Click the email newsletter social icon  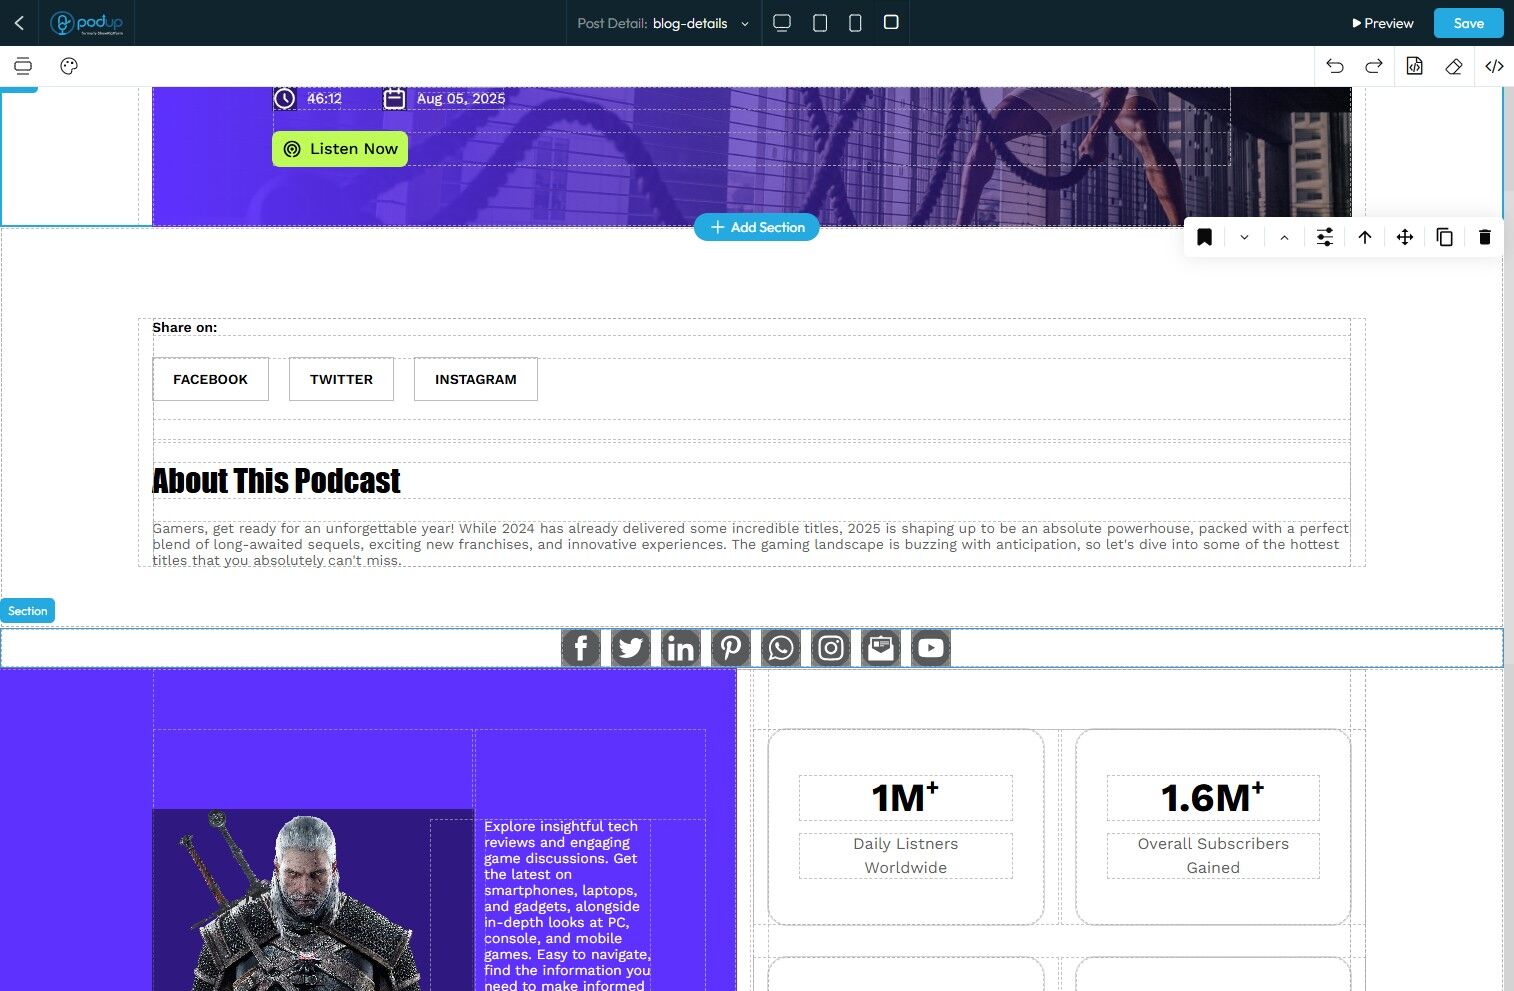[881, 648]
